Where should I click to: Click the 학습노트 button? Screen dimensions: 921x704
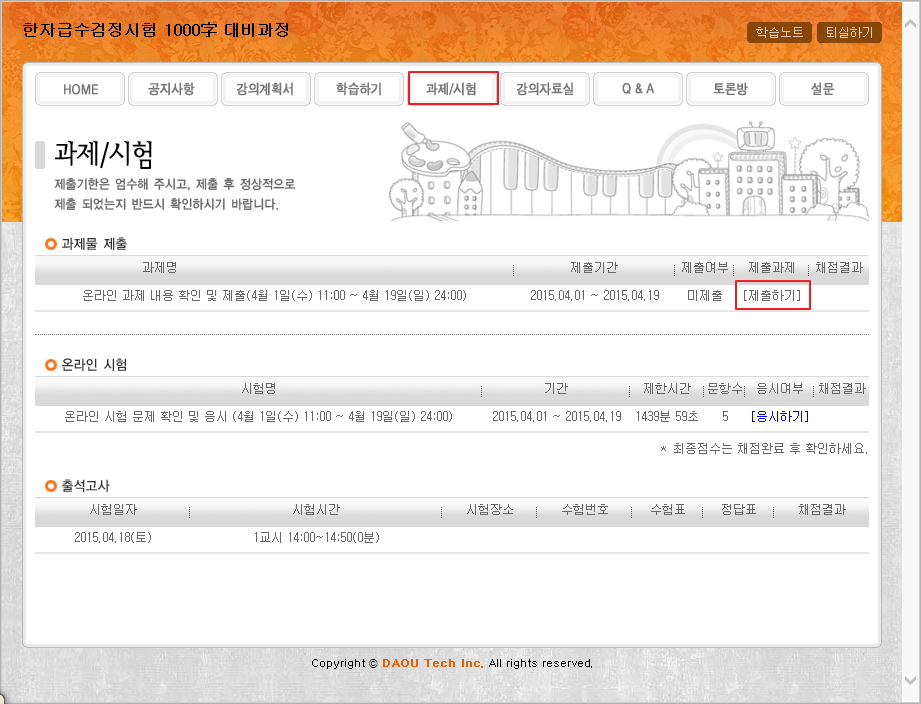(779, 32)
